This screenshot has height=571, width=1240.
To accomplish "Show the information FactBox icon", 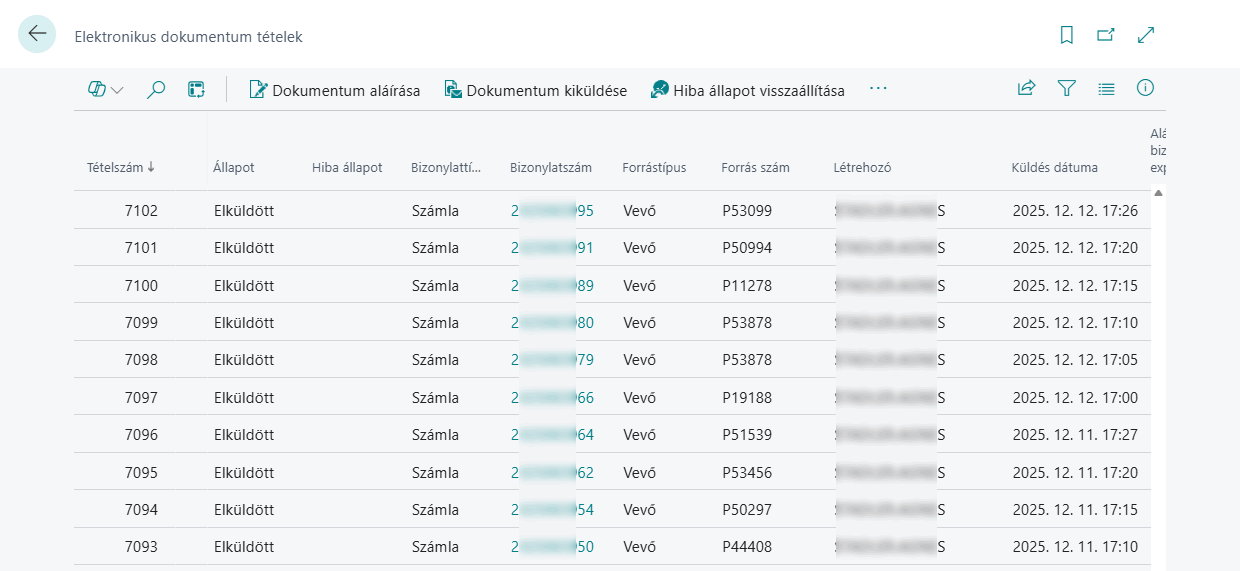I will point(1145,88).
